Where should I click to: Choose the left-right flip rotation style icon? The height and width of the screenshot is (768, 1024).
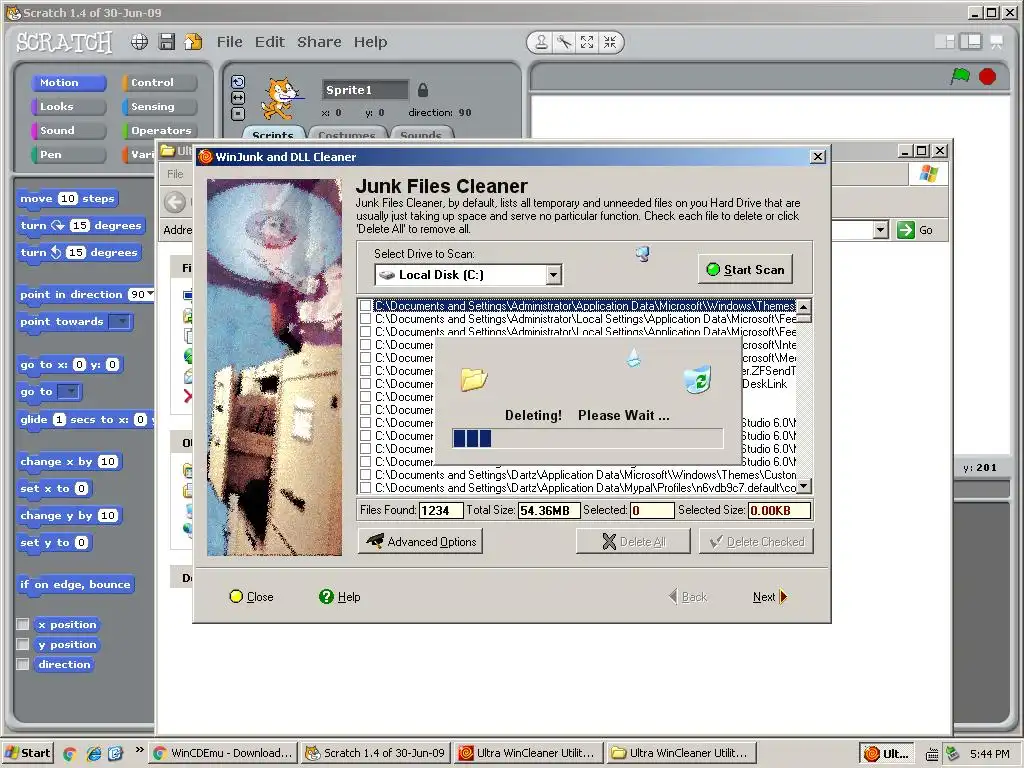pyautogui.click(x=238, y=98)
